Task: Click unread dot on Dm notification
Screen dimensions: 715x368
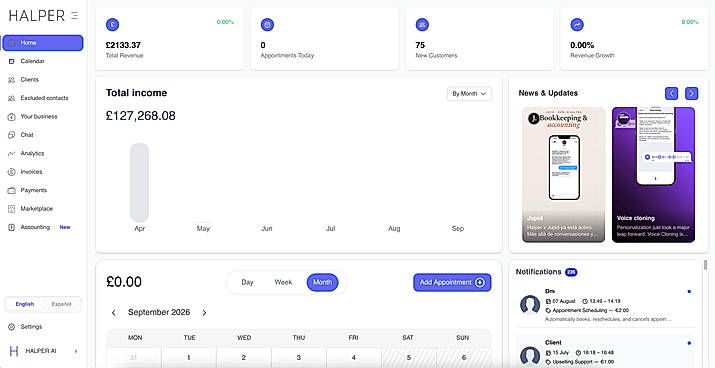Action: pyautogui.click(x=689, y=291)
